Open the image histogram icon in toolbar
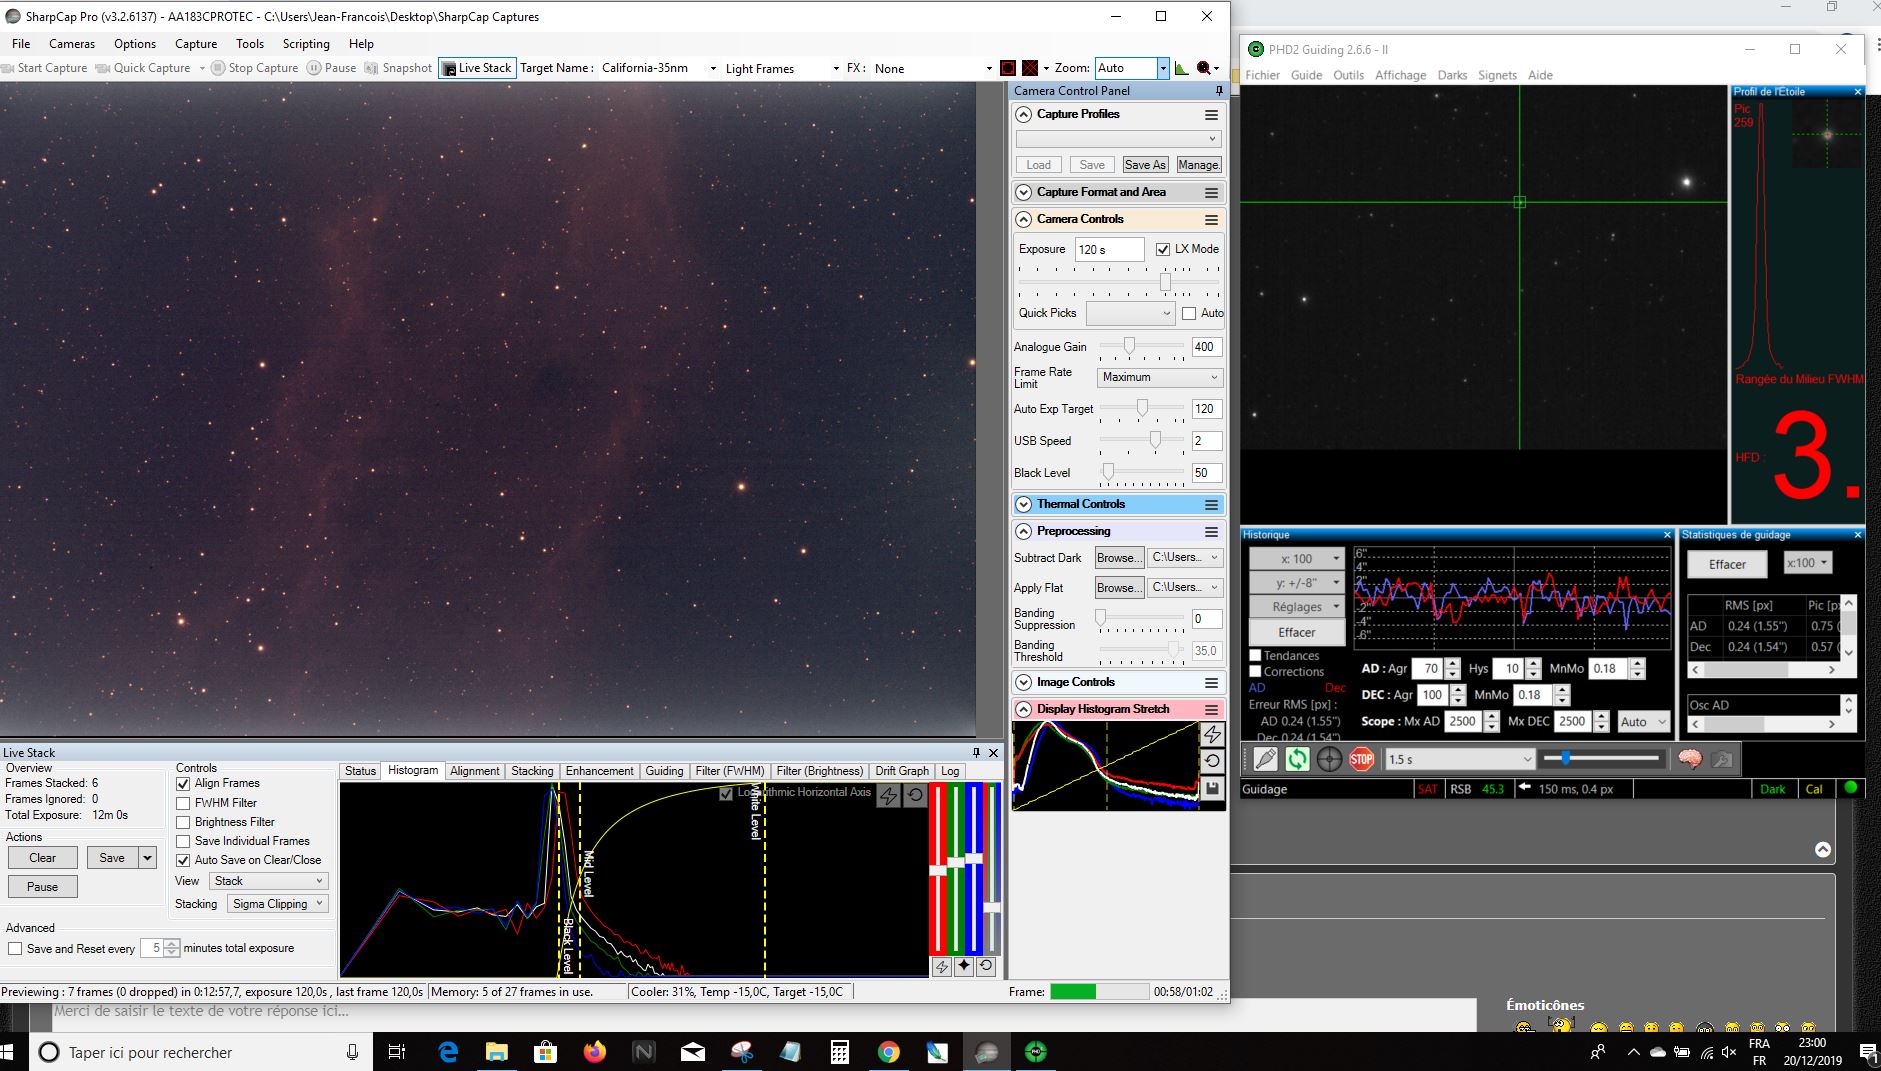Image resolution: width=1881 pixels, height=1071 pixels. pyautogui.click(x=1182, y=68)
